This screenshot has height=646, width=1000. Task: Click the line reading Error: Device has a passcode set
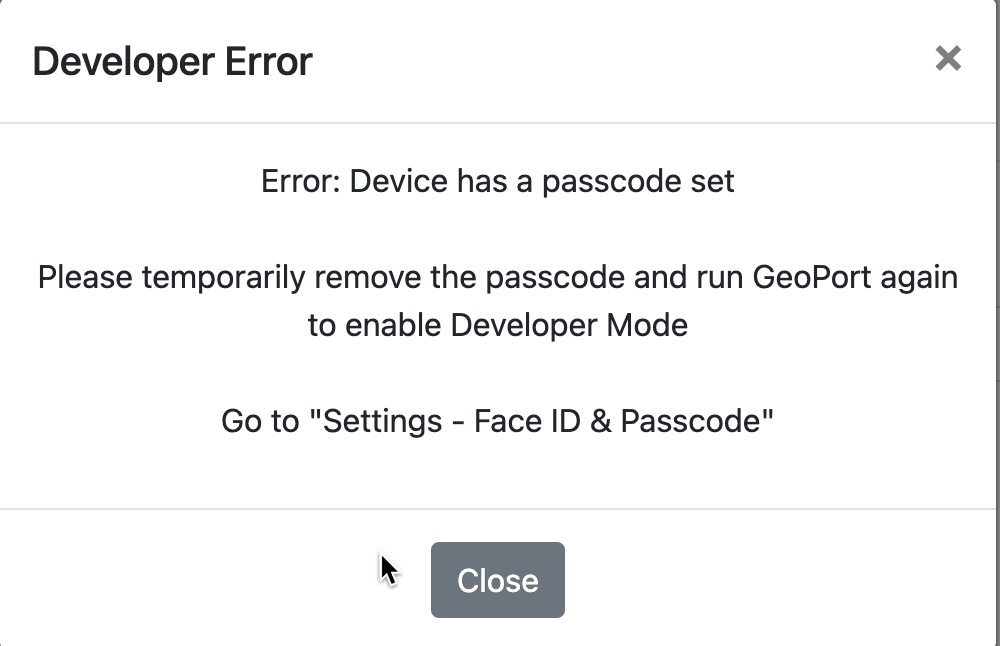click(497, 181)
